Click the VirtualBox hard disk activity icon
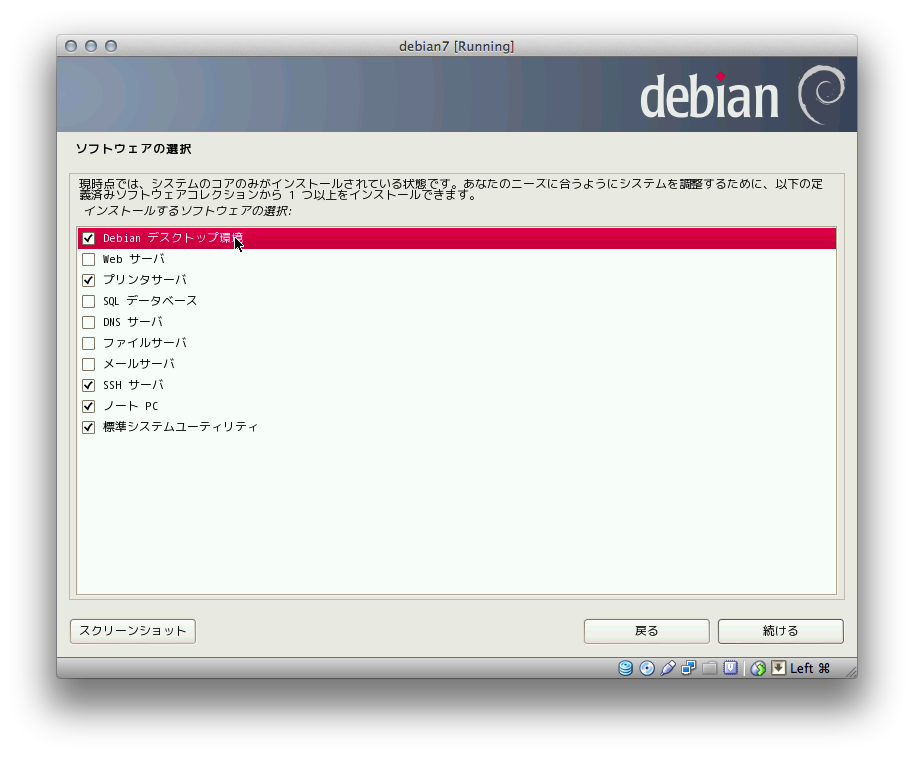The height and width of the screenshot is (757, 914). [625, 668]
